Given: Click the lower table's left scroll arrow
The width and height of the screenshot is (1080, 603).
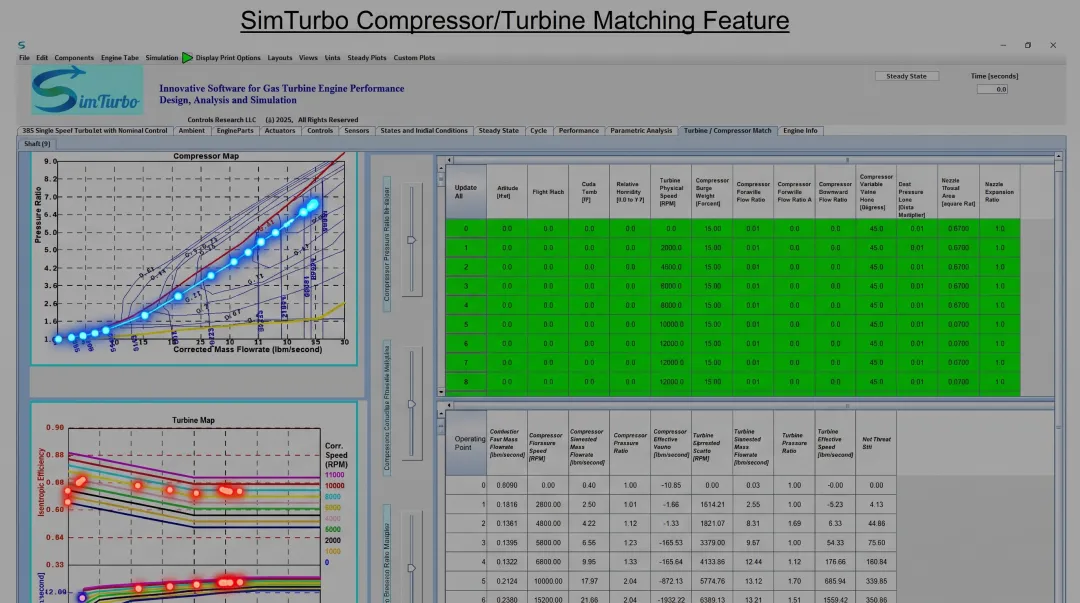Looking at the screenshot, I should click(449, 405).
